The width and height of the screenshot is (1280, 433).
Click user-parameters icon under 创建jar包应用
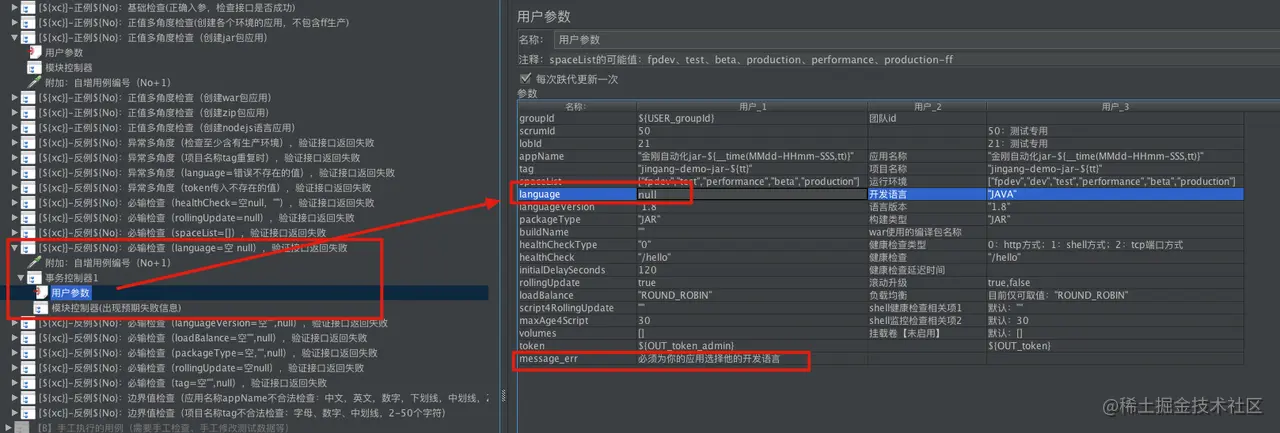tap(35, 52)
